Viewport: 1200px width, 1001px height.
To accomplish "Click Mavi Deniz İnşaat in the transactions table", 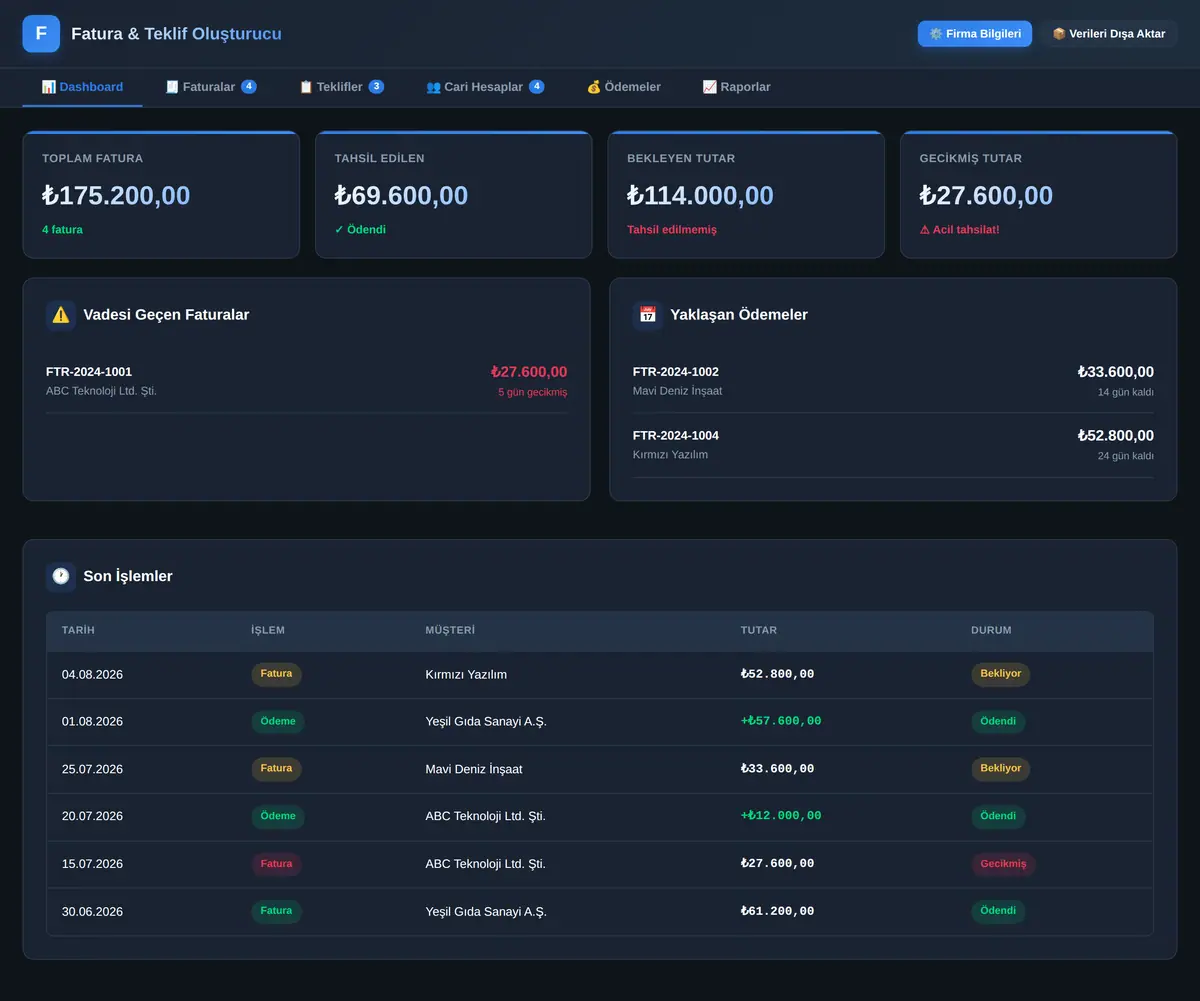I will [x=474, y=770].
